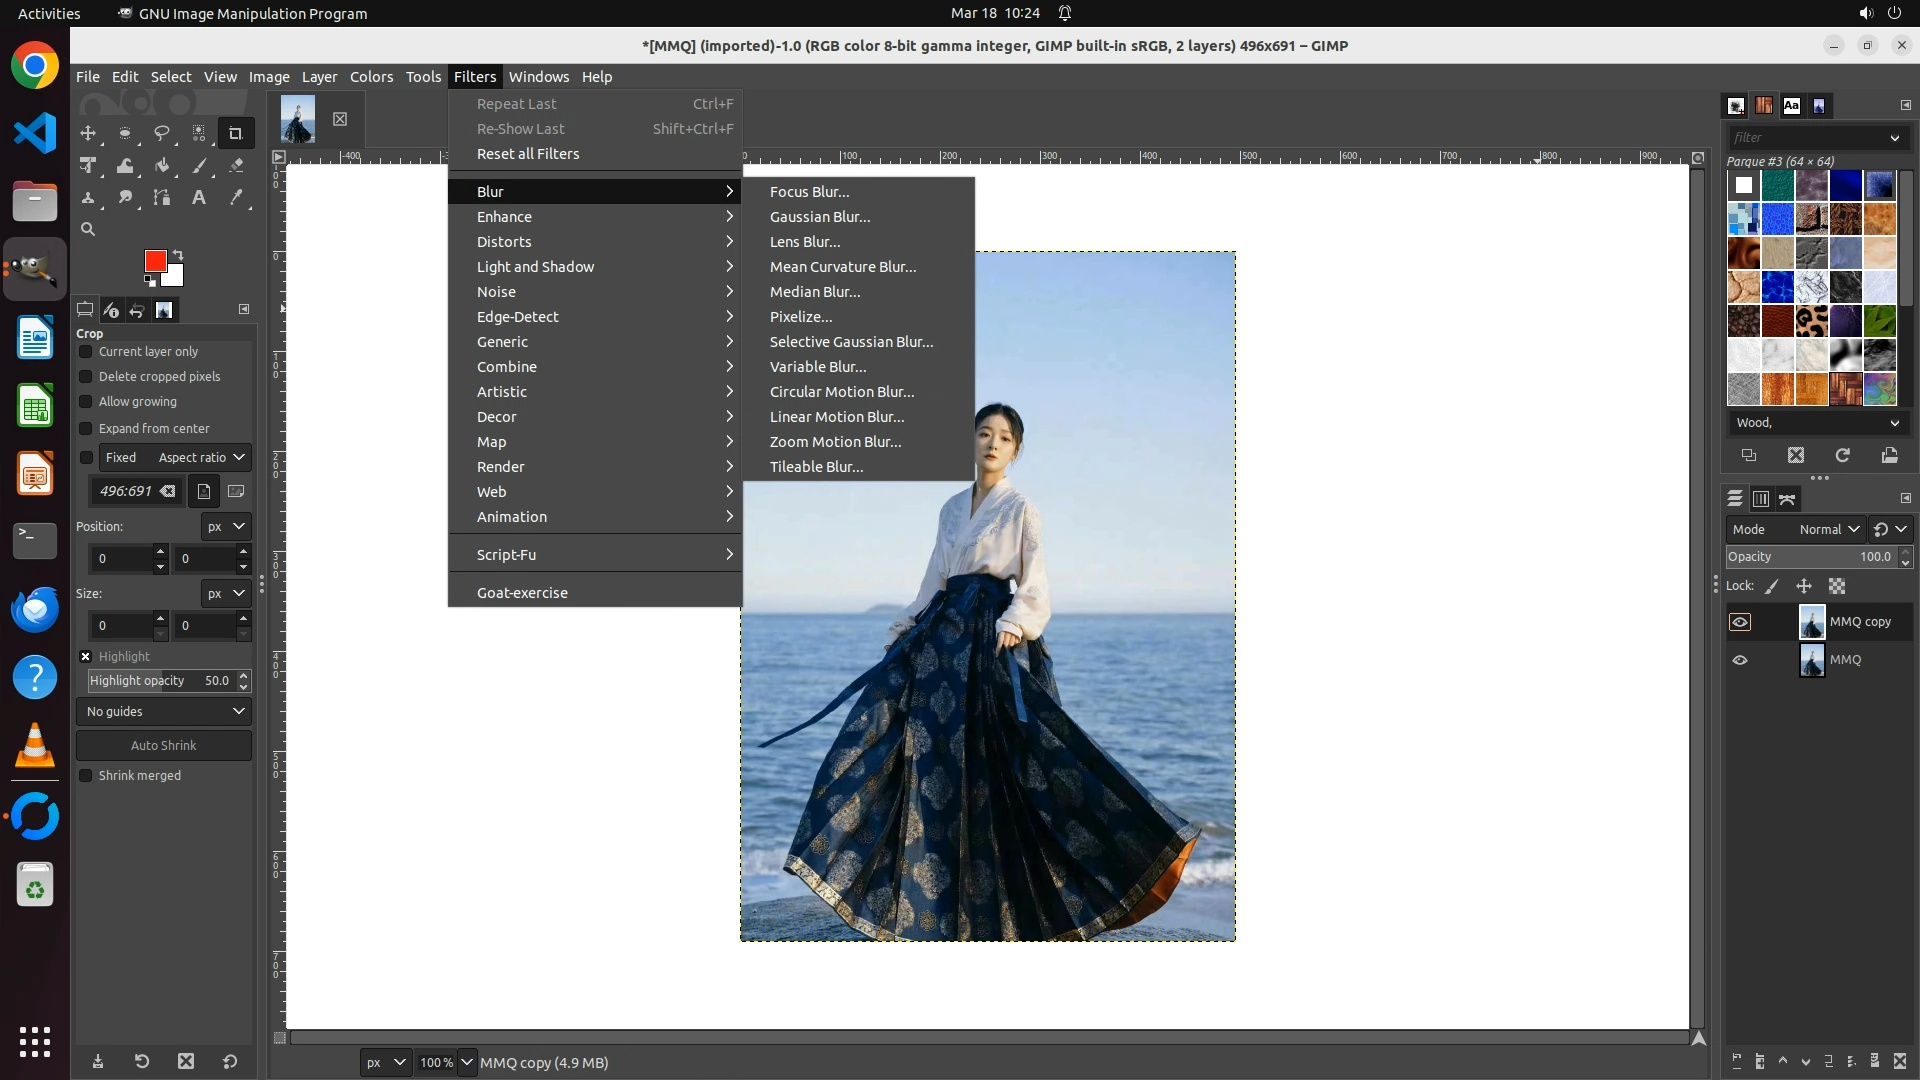Viewport: 1920px width, 1080px height.
Task: Select the Paintbrush tool
Action: tap(199, 166)
